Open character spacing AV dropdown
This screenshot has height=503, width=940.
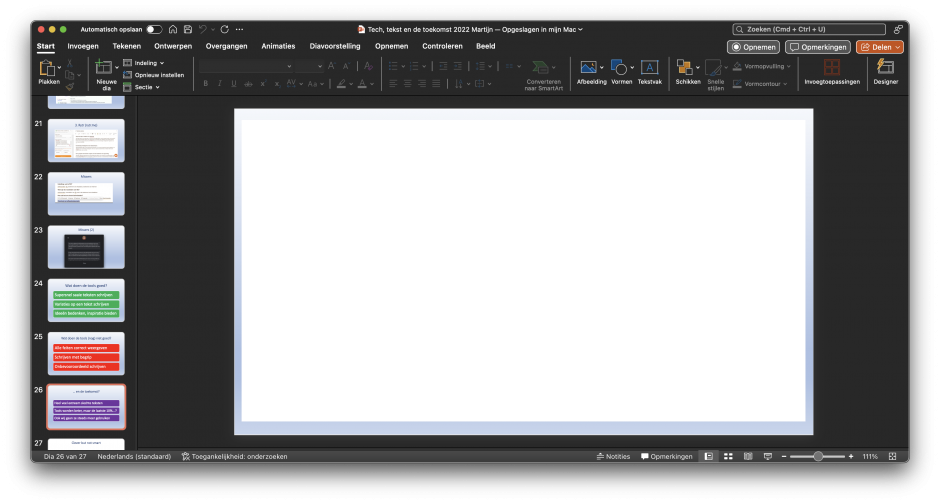click(294, 83)
